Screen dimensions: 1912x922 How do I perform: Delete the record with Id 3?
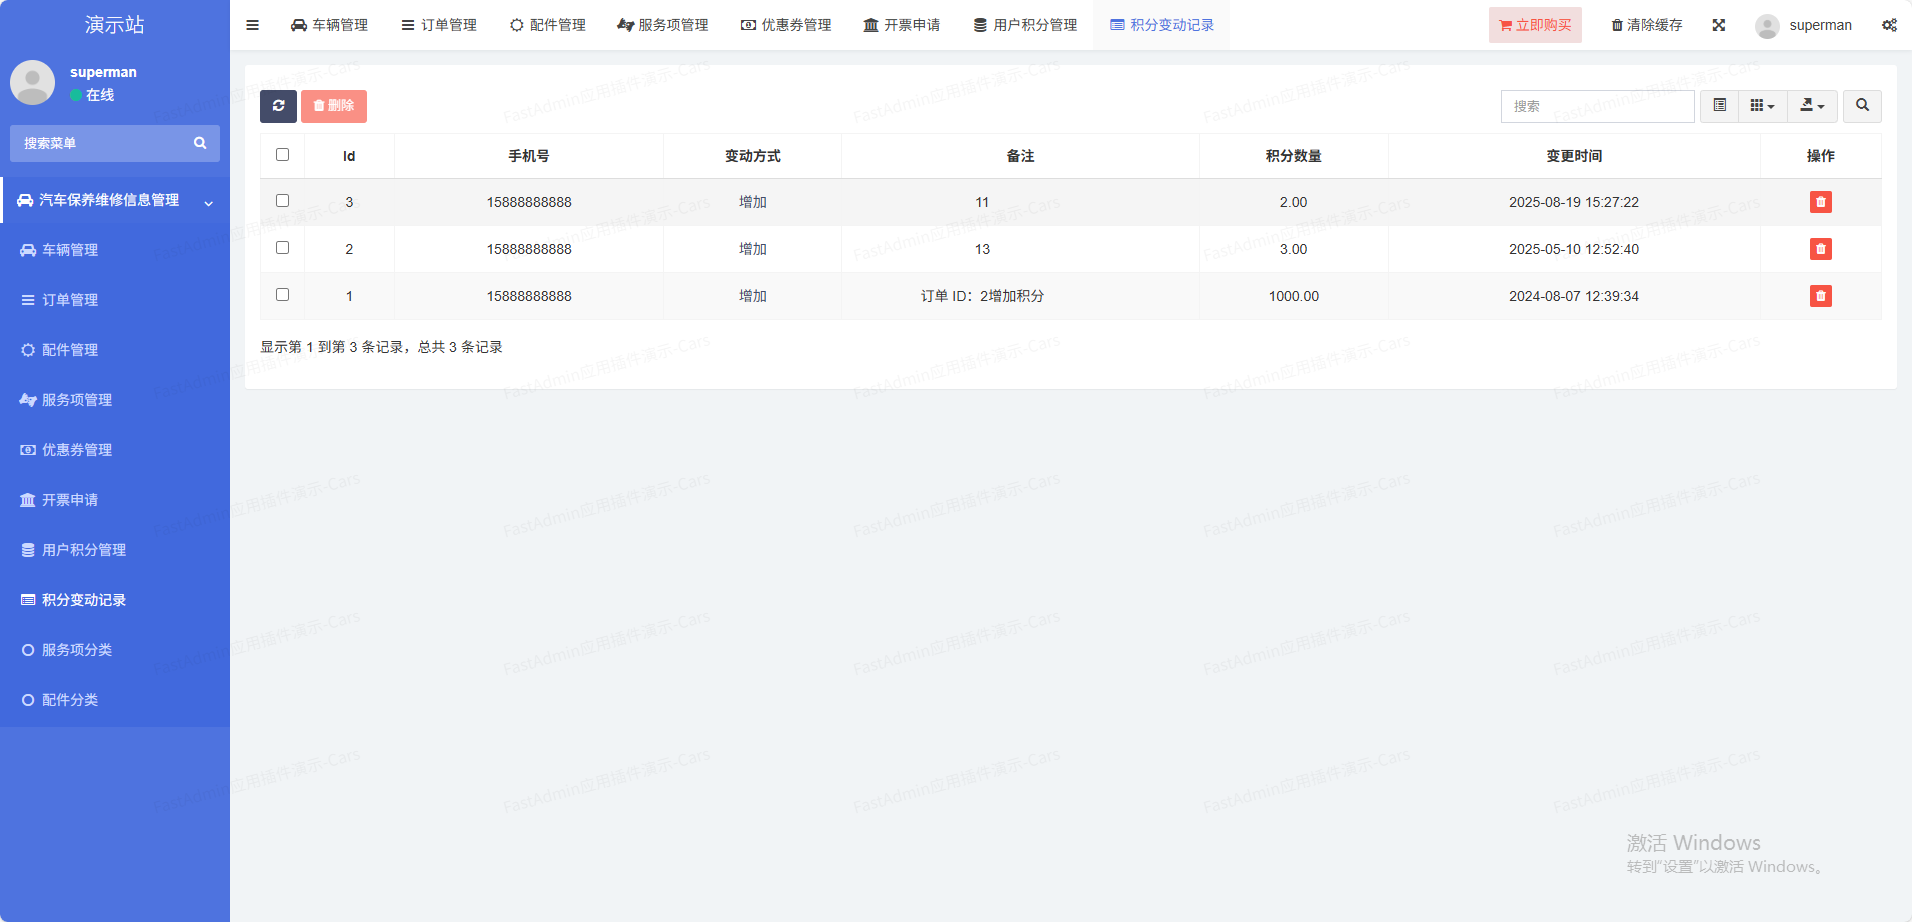(1820, 202)
